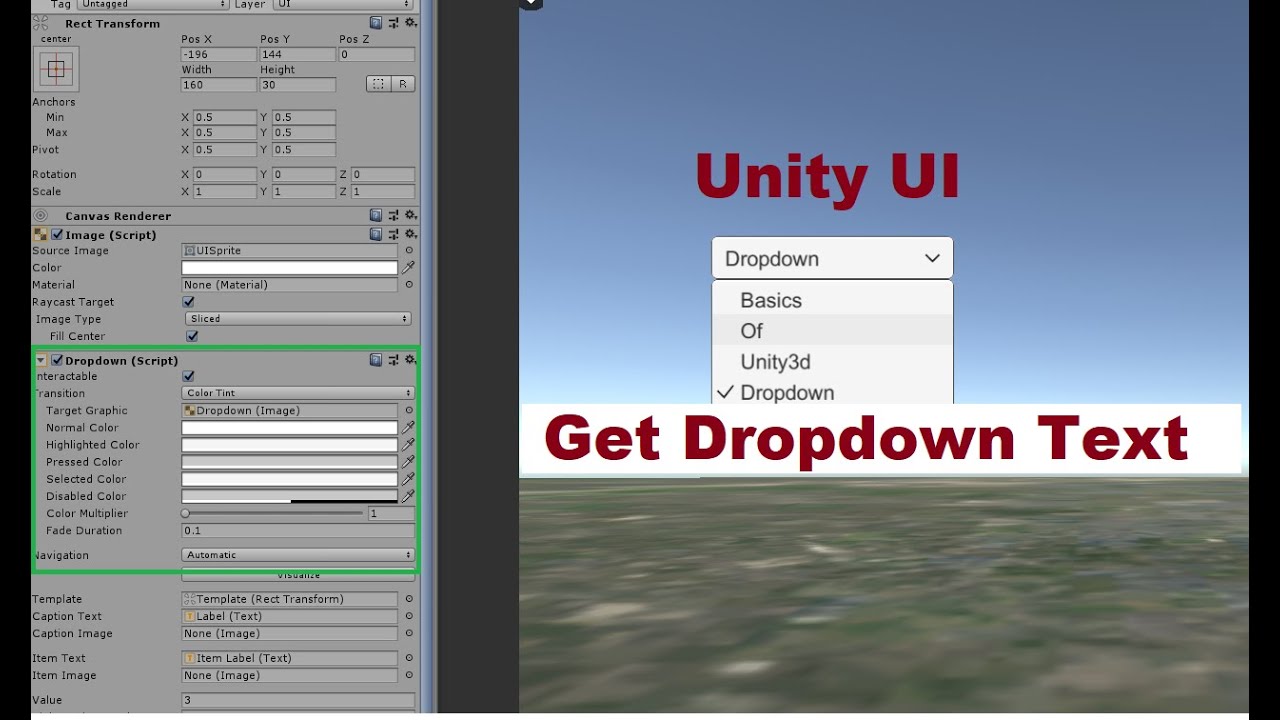Screen dimensions: 1280x720
Task: Select the UISprite Source Image field
Action: click(290, 251)
